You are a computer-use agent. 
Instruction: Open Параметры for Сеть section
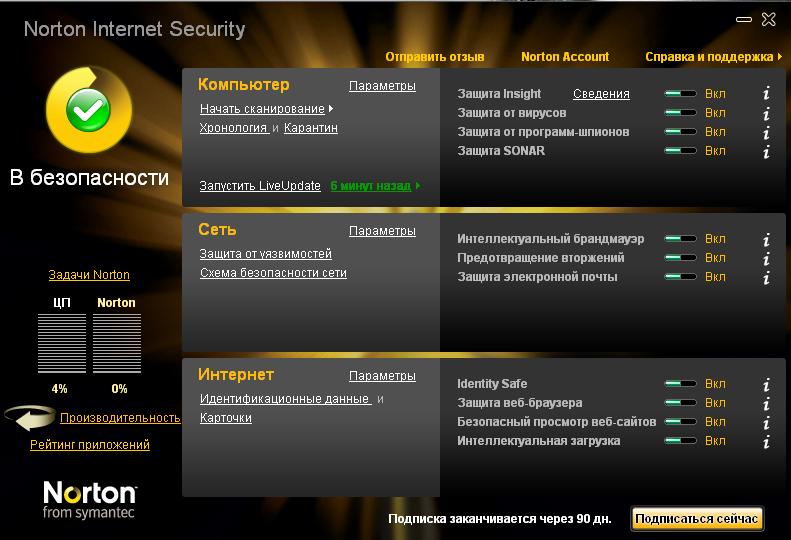coord(382,231)
